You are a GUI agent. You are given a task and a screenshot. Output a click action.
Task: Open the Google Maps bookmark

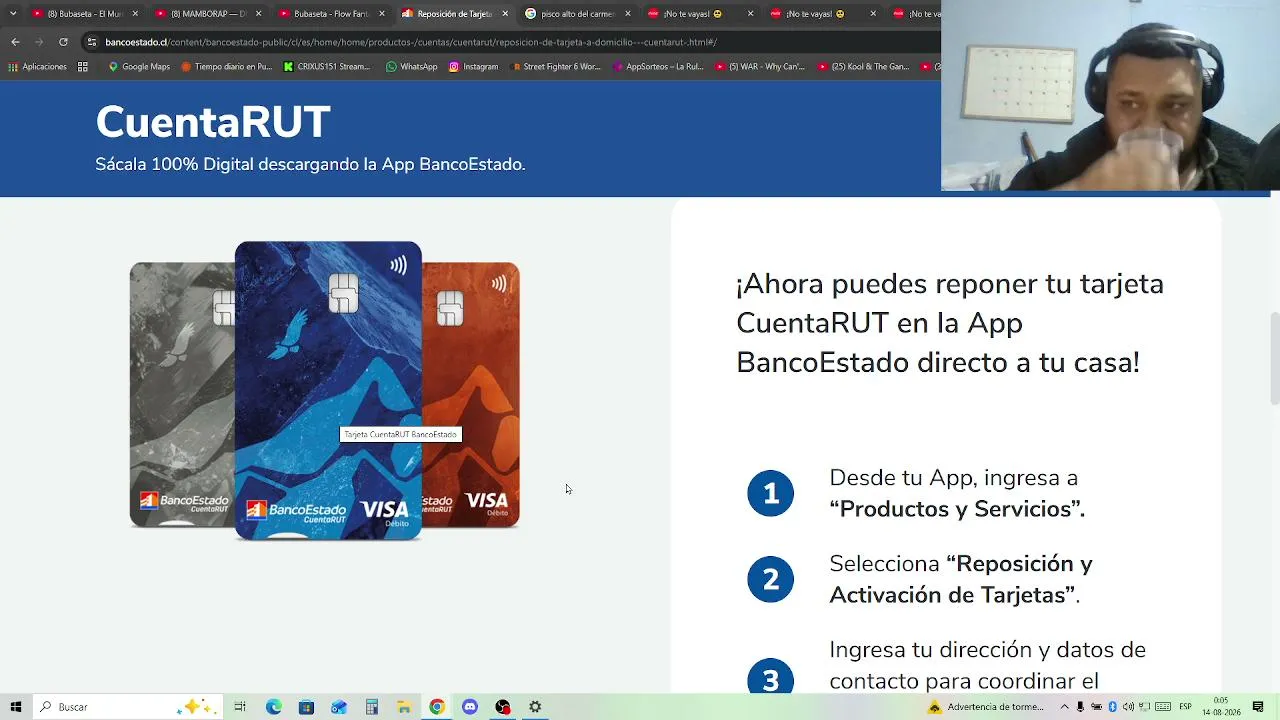139,67
